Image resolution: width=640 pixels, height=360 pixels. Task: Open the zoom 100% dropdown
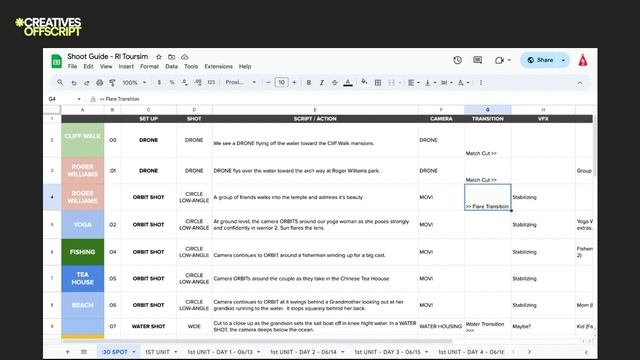tap(134, 82)
